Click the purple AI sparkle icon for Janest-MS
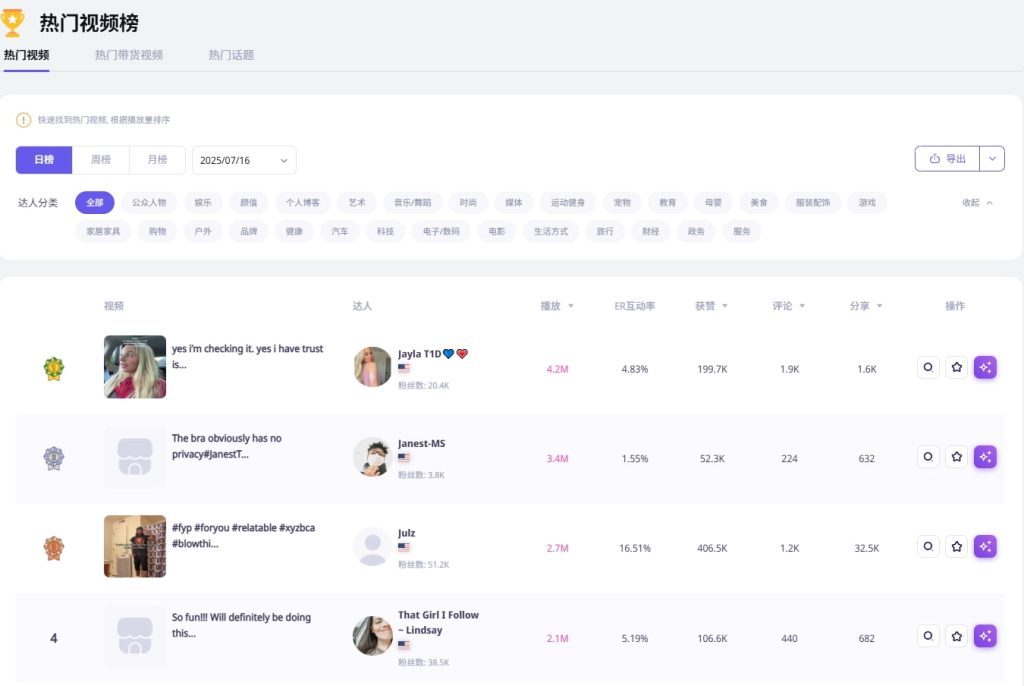 pyautogui.click(x=985, y=457)
